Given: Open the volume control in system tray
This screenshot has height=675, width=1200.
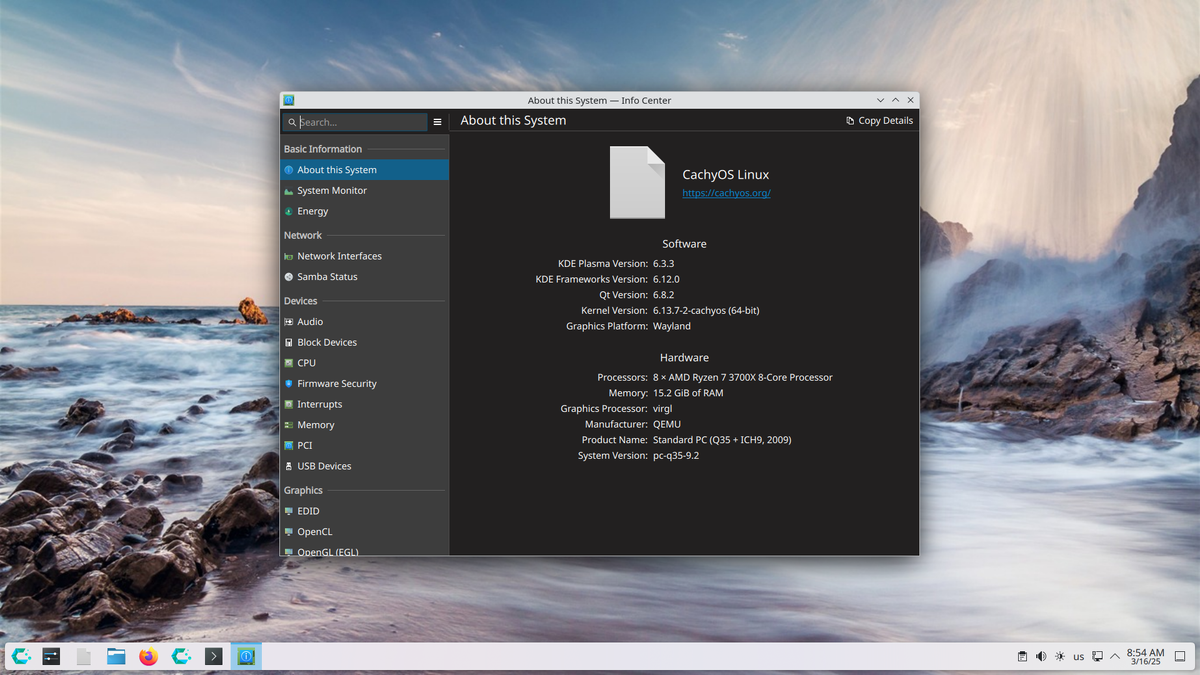Looking at the screenshot, I should pyautogui.click(x=1041, y=657).
